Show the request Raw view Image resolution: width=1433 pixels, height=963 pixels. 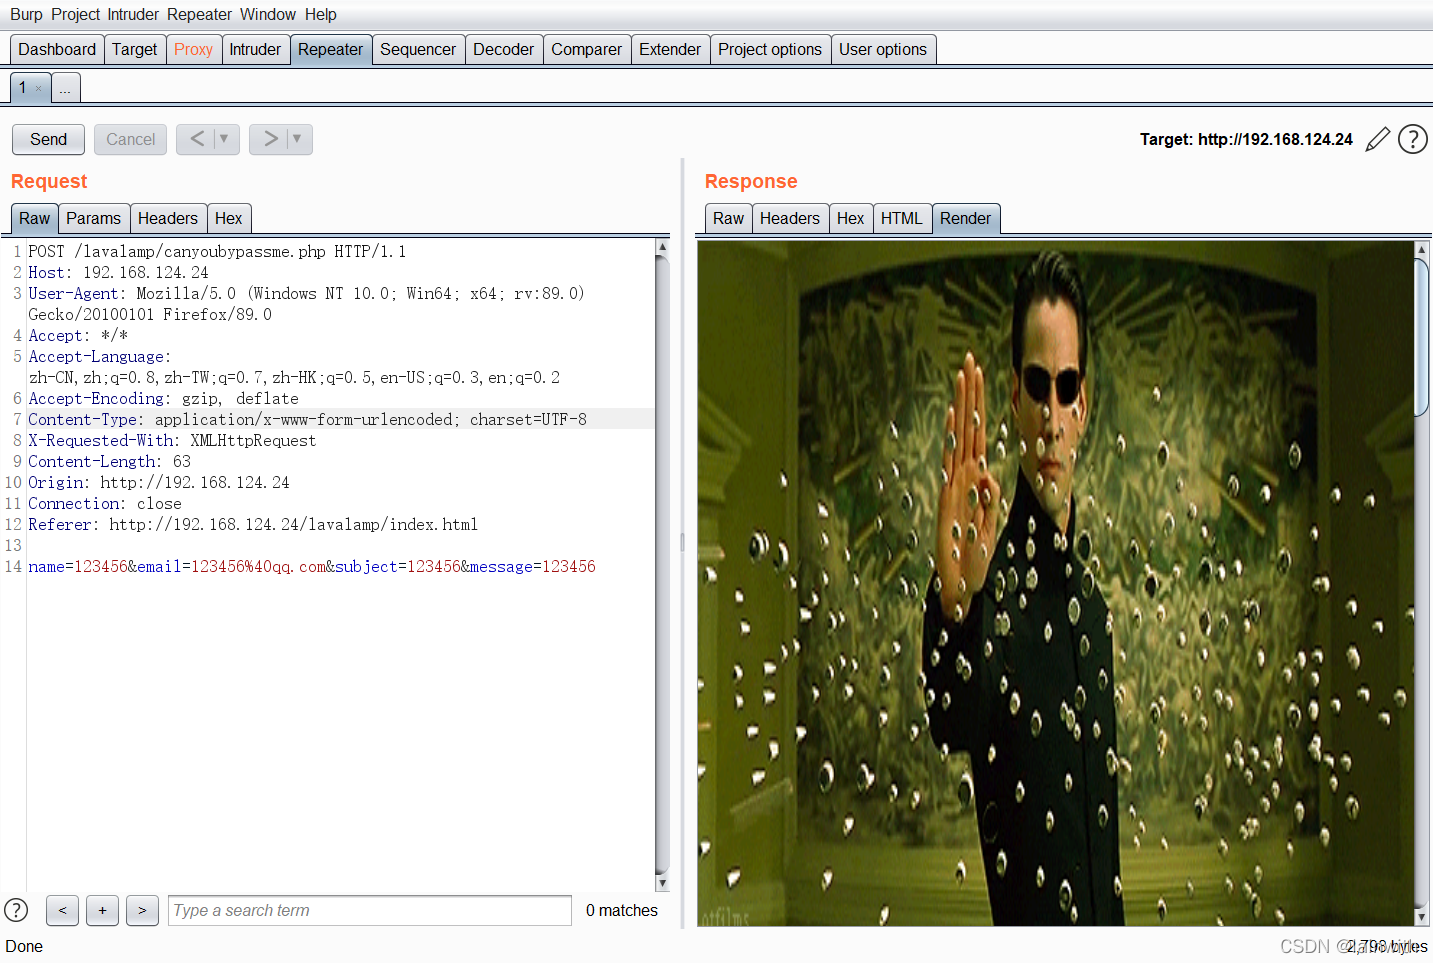[34, 218]
